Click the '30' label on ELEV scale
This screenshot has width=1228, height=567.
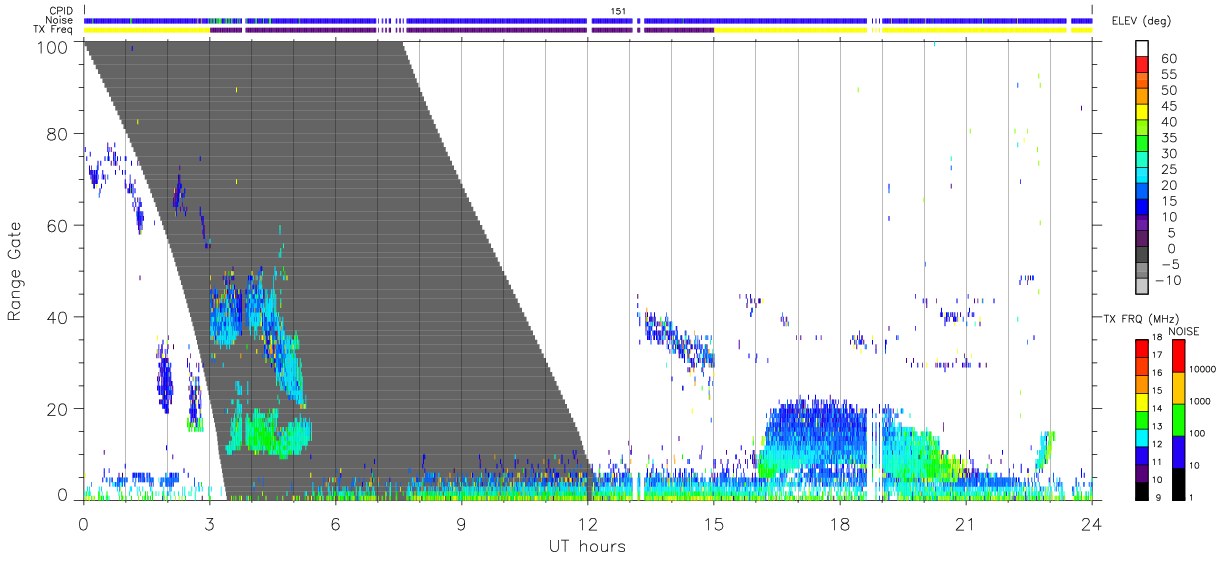tap(1167, 153)
